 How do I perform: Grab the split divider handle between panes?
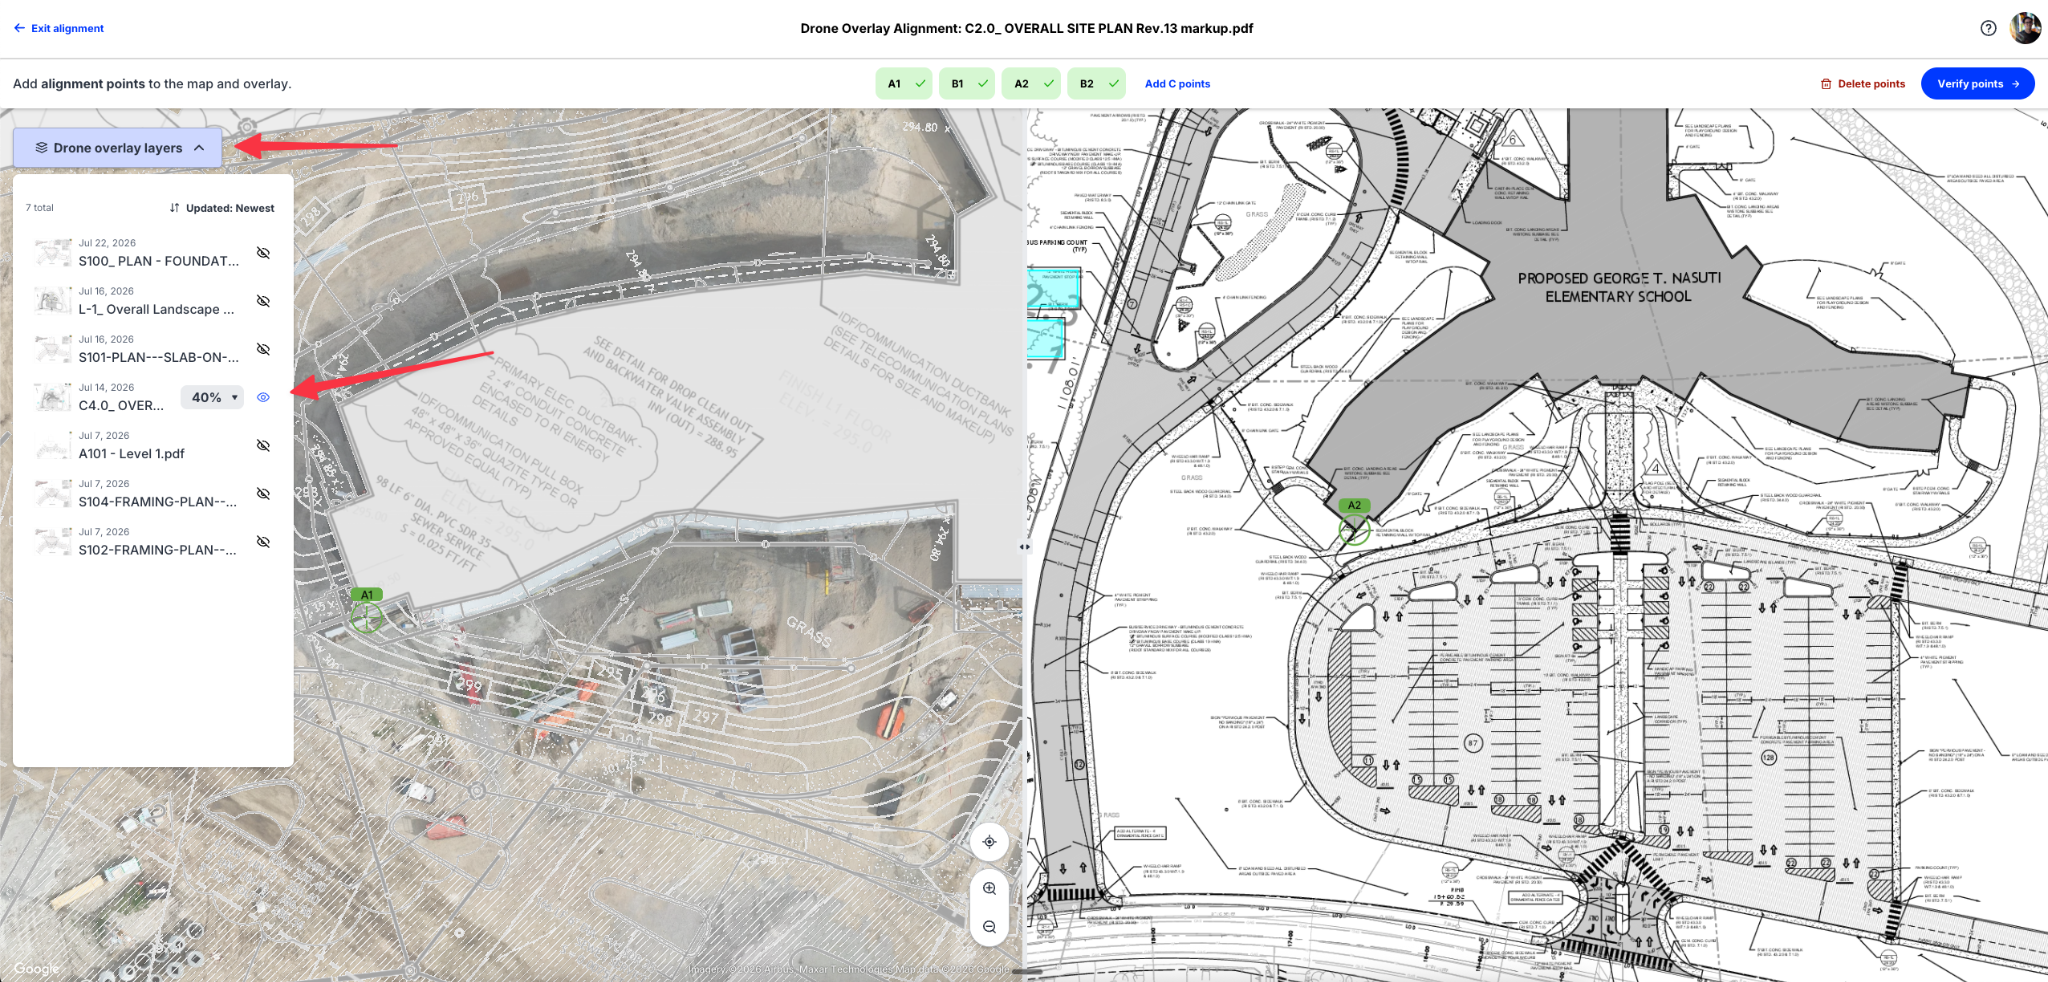click(1025, 547)
